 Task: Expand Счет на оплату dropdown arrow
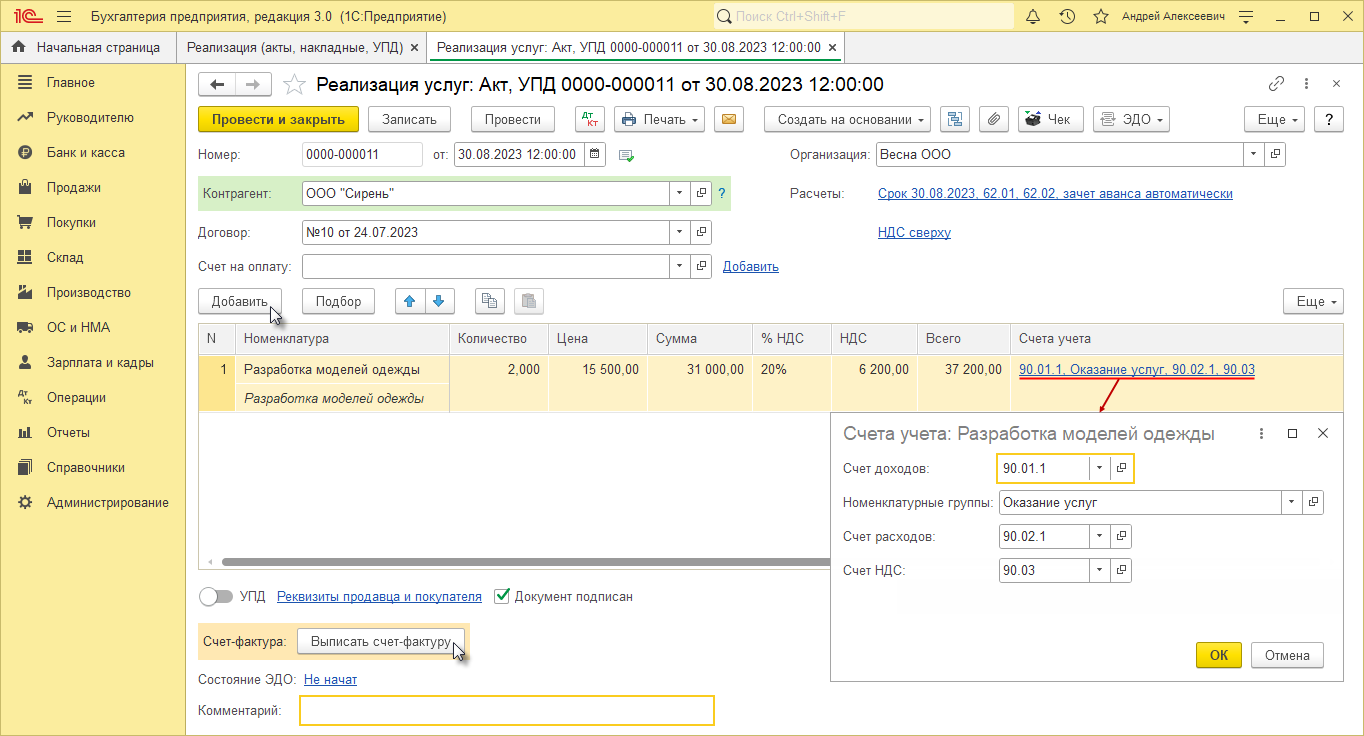[679, 266]
